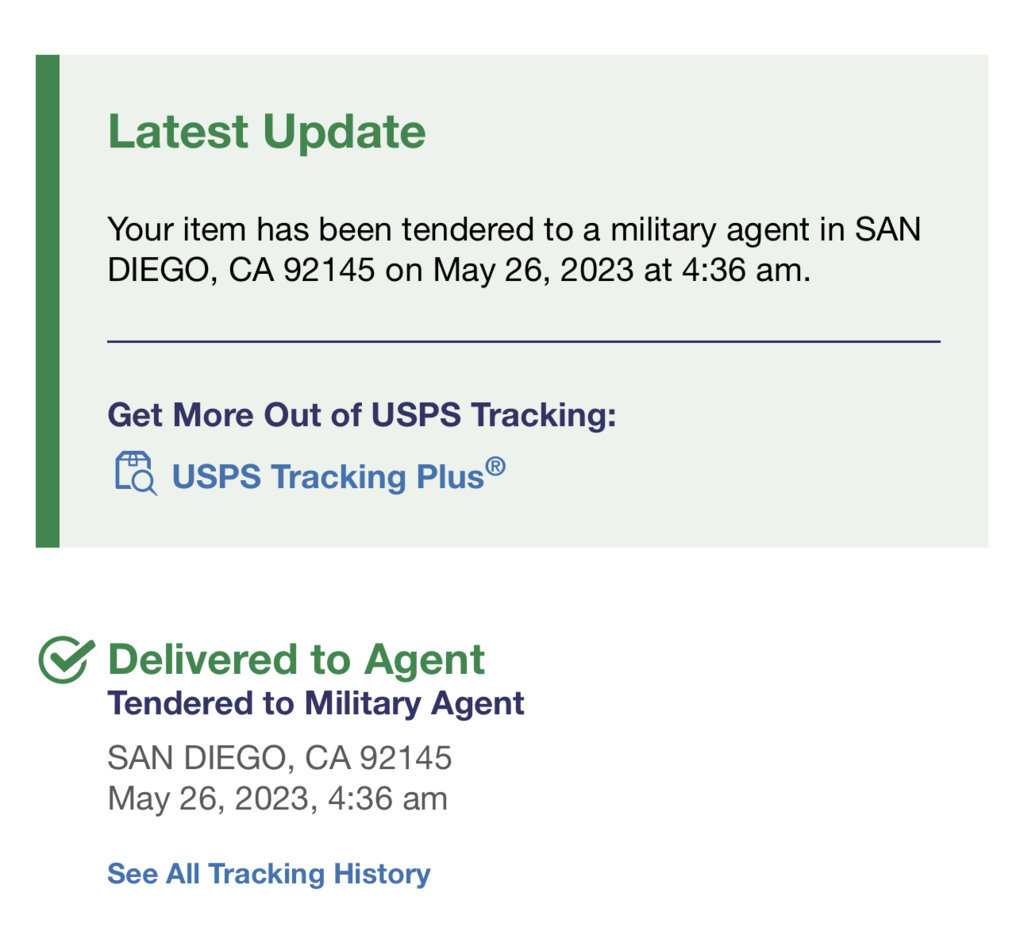Click the word History in the tracking link
Screen dimensions: 1024x935
(382, 874)
